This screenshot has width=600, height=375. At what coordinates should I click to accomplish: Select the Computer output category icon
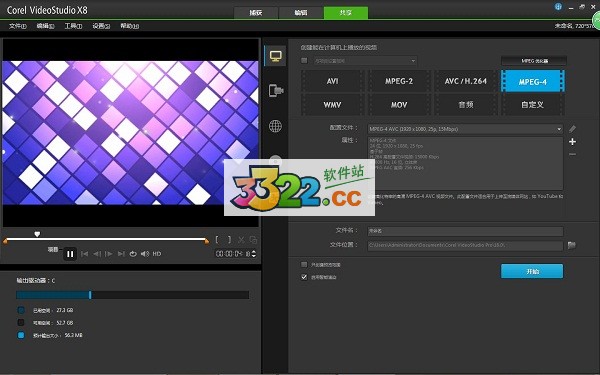[x=276, y=56]
